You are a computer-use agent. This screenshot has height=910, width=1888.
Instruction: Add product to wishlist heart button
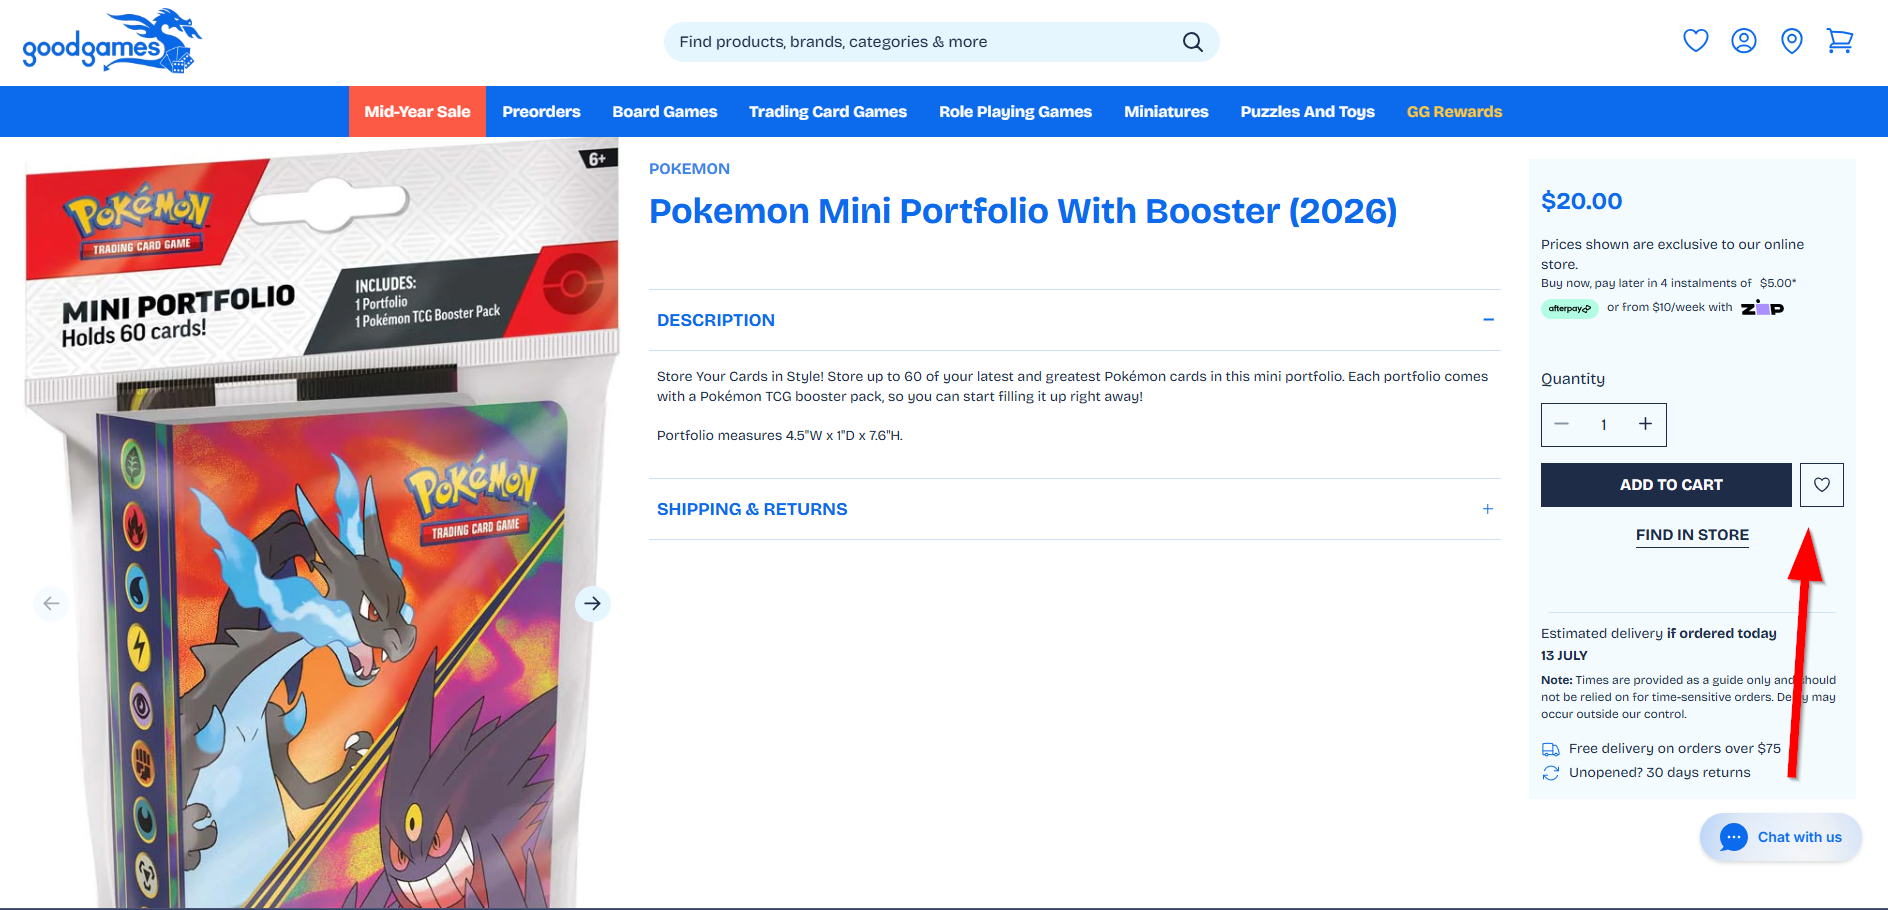tap(1821, 485)
